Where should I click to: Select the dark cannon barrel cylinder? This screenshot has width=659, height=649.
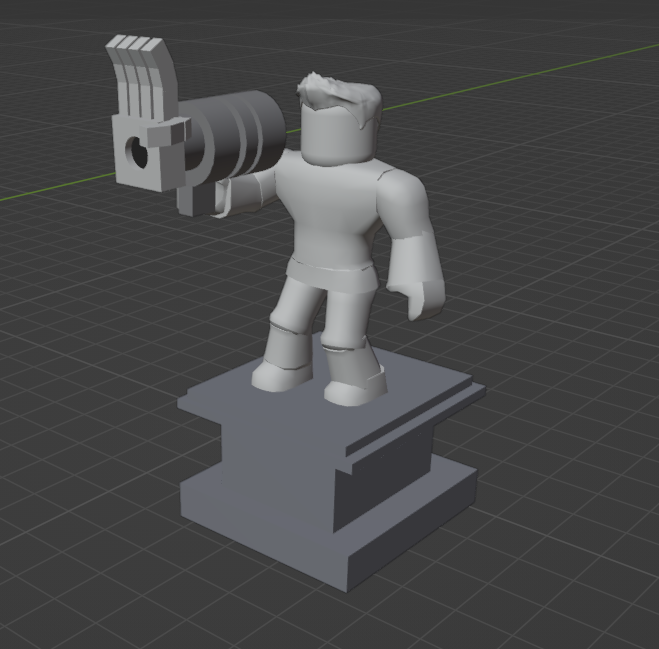(x=235, y=135)
